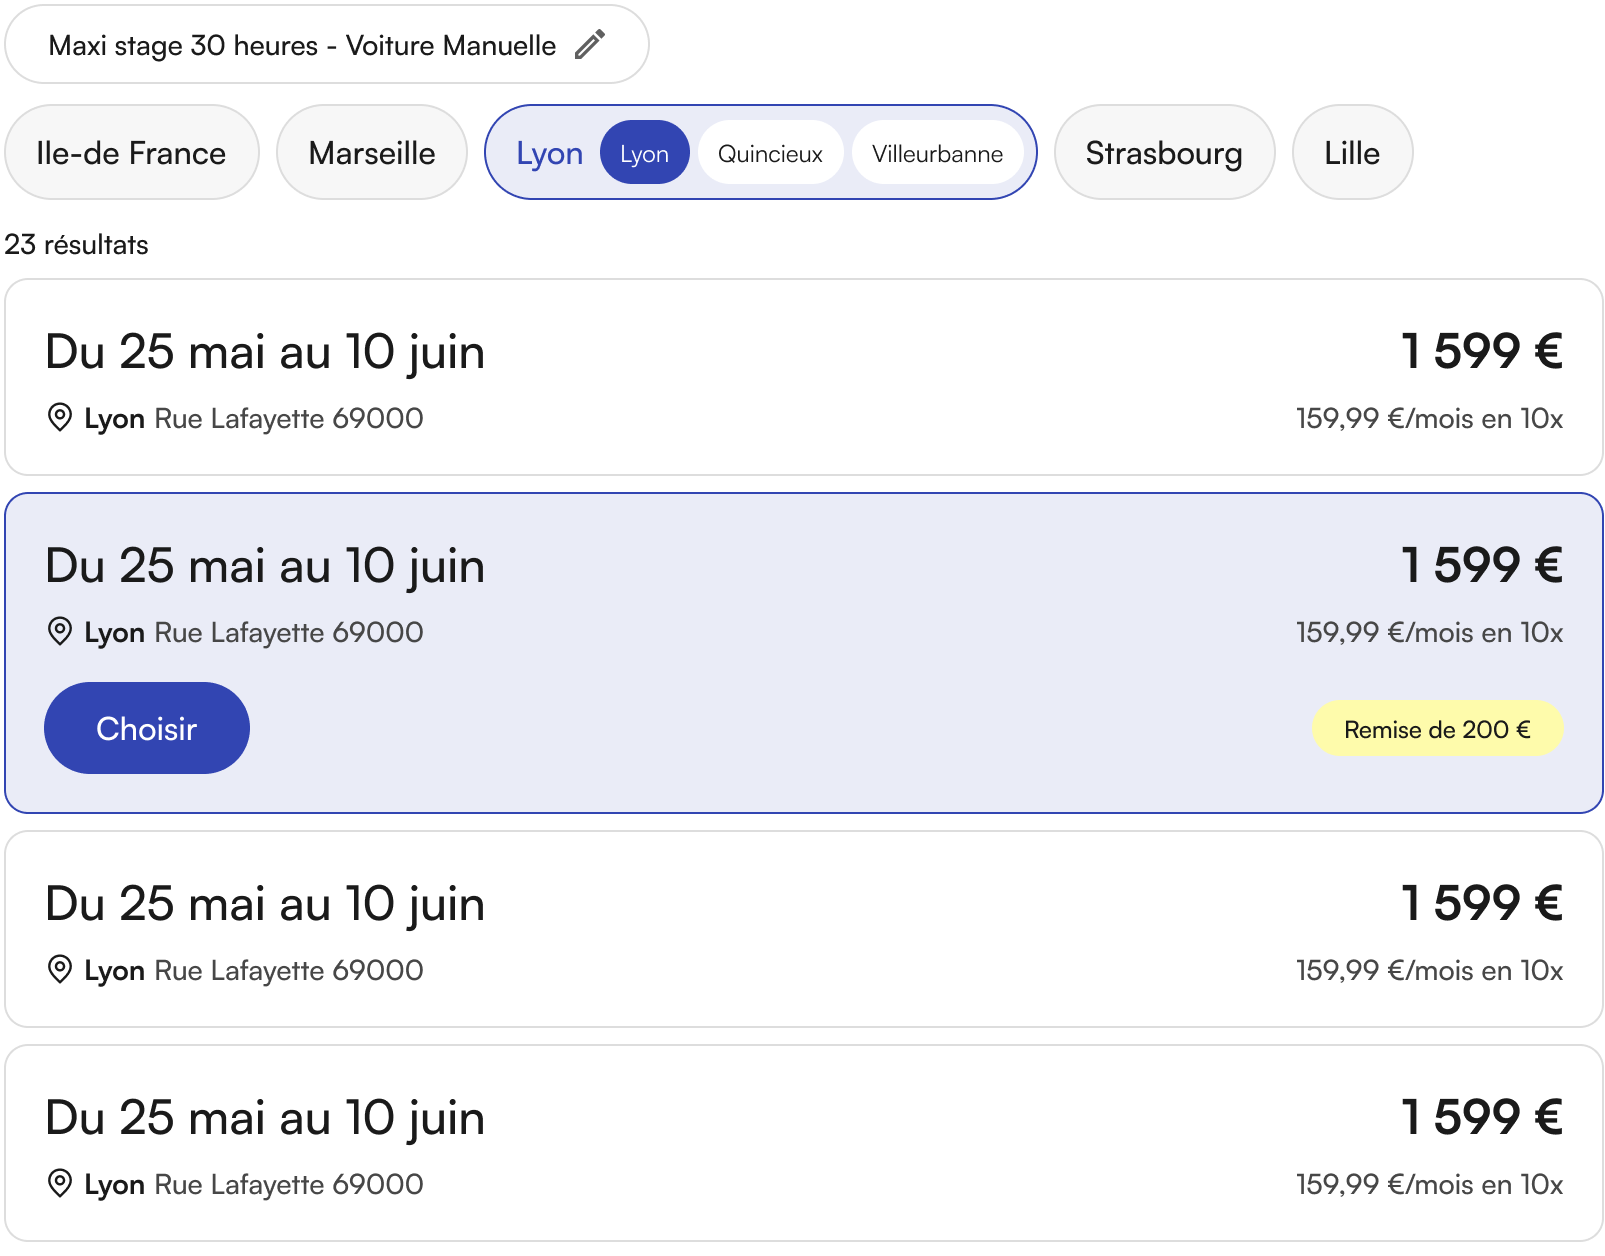Click location pin icon in fourth result card
This screenshot has width=1605, height=1256.
(x=60, y=1184)
